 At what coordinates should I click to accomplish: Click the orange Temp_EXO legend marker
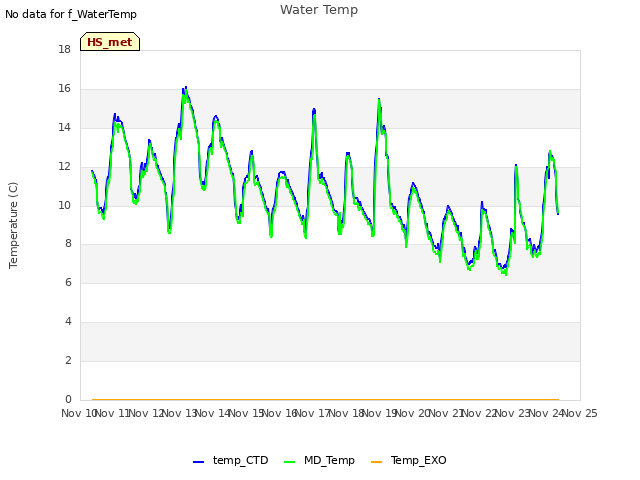click(376, 462)
